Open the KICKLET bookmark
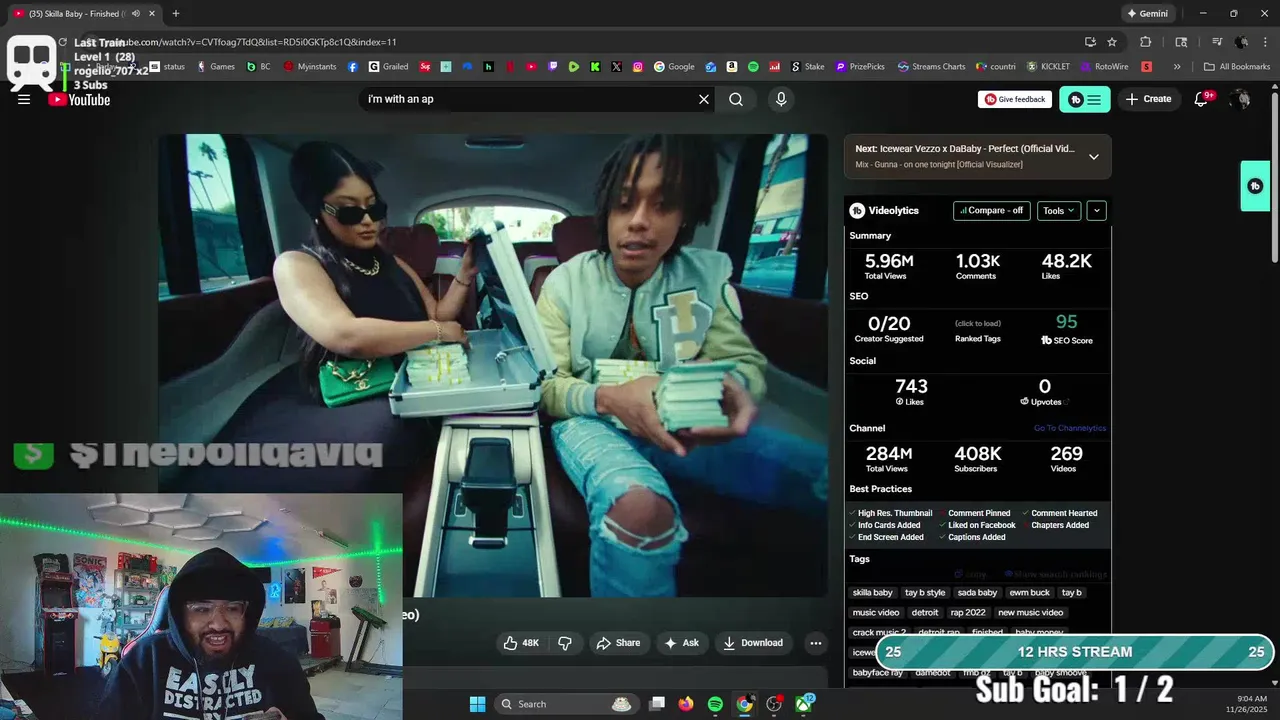The width and height of the screenshot is (1280, 720). tap(1048, 67)
